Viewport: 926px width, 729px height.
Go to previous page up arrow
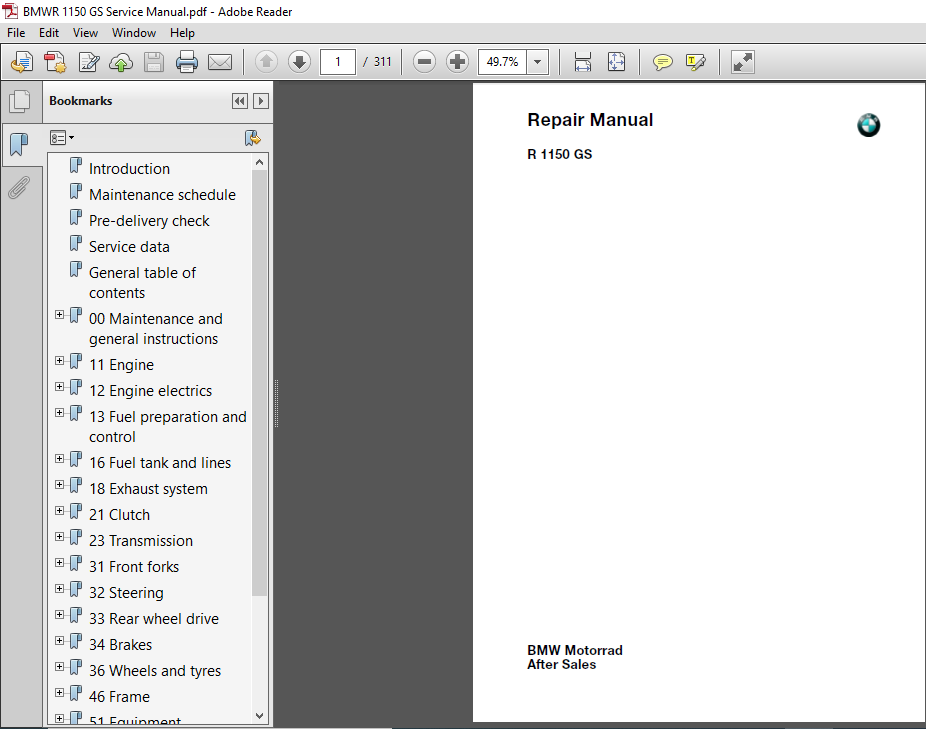click(266, 61)
